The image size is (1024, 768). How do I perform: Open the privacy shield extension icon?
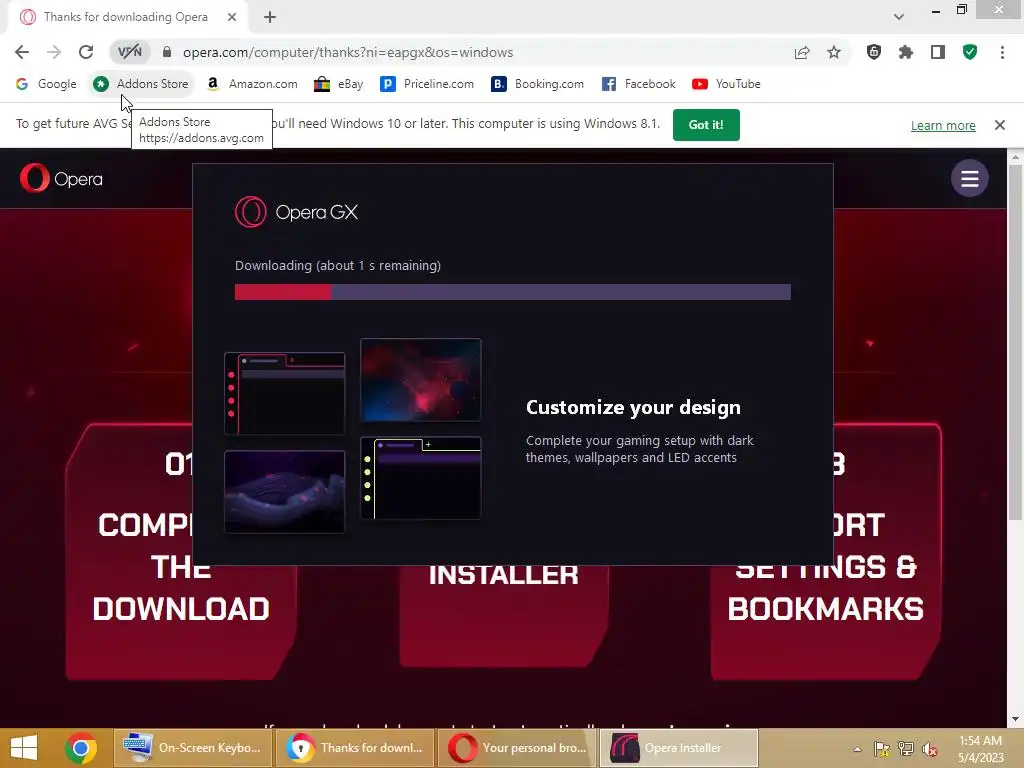(x=874, y=52)
